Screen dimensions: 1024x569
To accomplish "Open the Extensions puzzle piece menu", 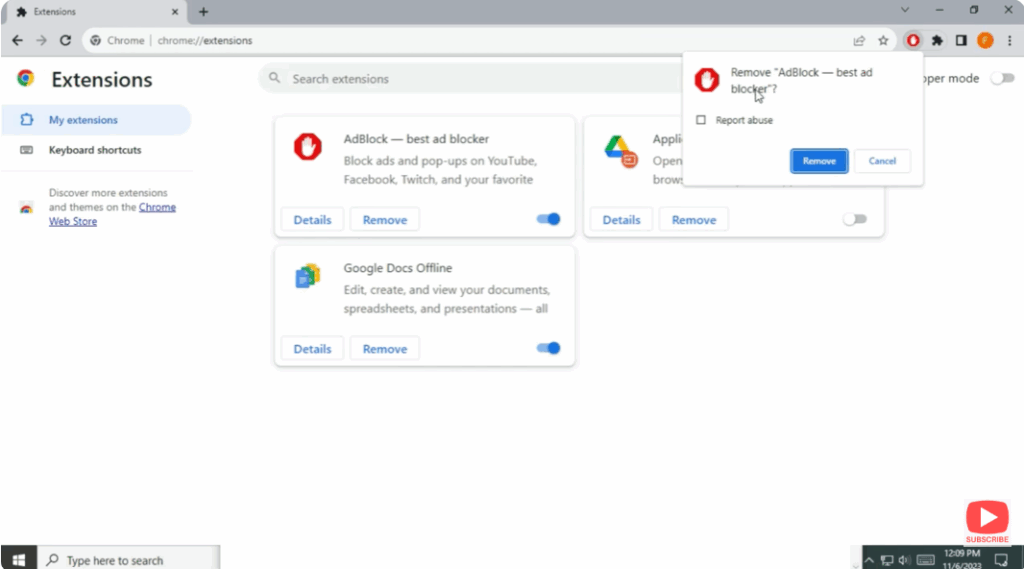I will tap(937, 41).
